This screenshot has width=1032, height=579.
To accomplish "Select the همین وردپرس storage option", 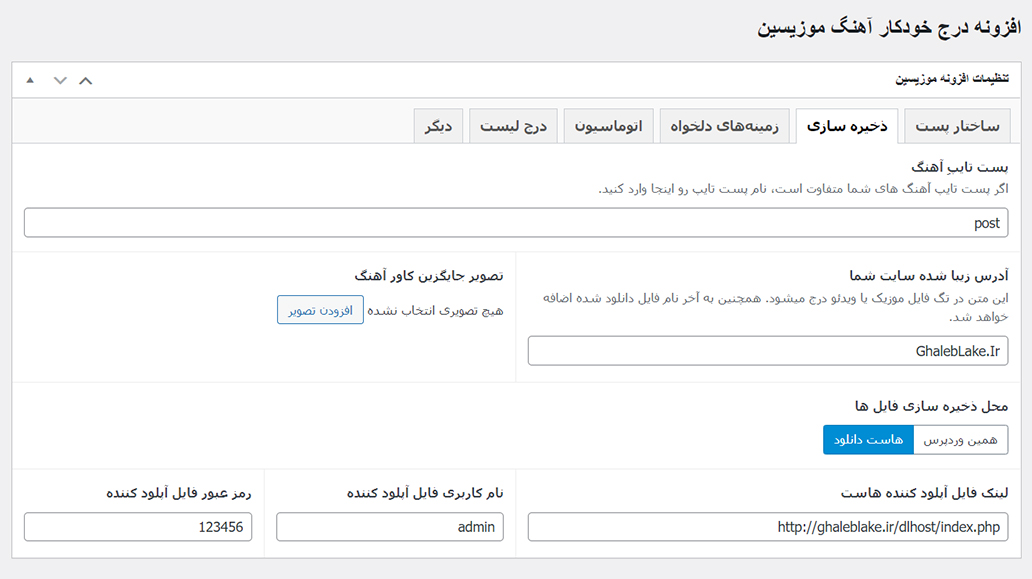I will point(960,440).
